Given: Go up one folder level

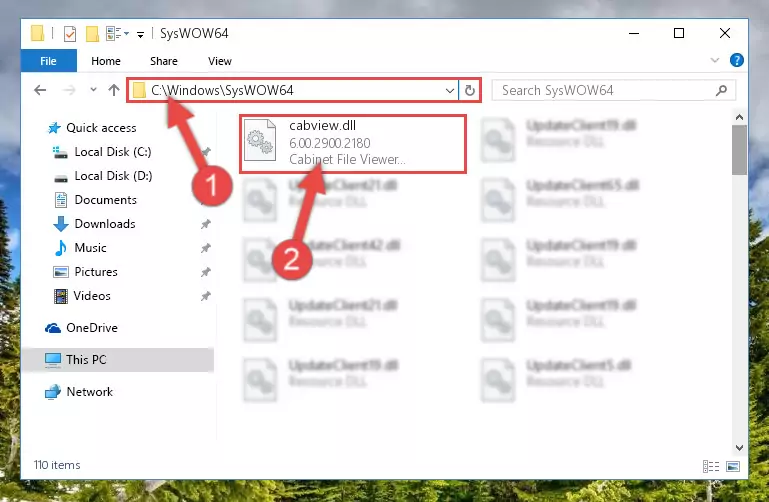Looking at the screenshot, I should pyautogui.click(x=114, y=90).
